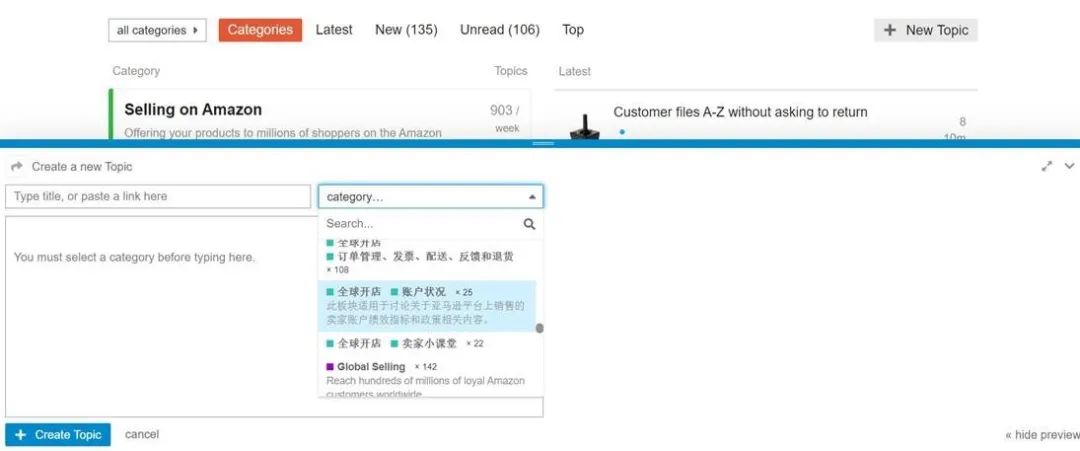The width and height of the screenshot is (1080, 451).
Task: Click the New Topic button
Action: pyautogui.click(x=926, y=30)
